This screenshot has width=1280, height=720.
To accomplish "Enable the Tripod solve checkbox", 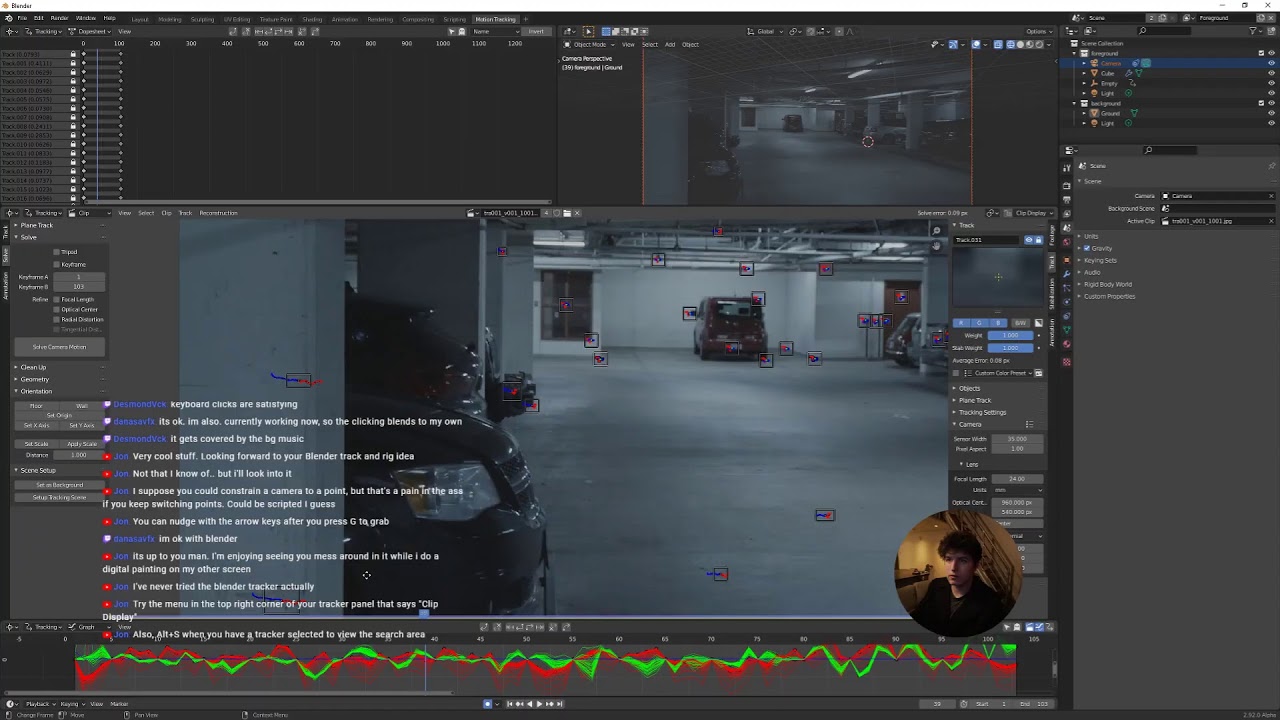I will pyautogui.click(x=57, y=252).
